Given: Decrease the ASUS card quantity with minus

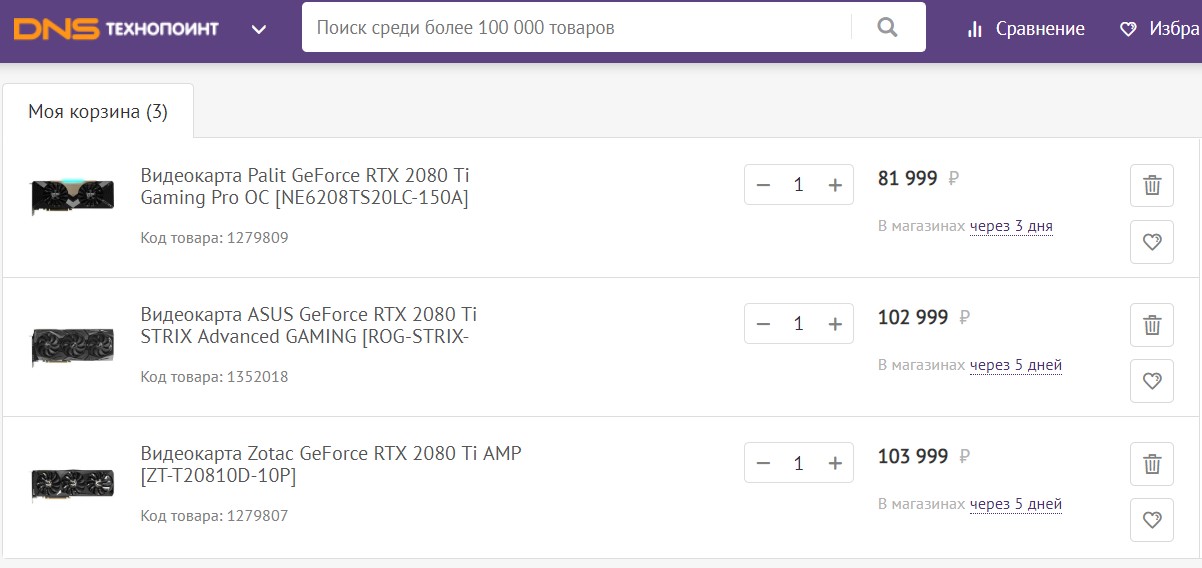Looking at the screenshot, I should click(x=764, y=324).
